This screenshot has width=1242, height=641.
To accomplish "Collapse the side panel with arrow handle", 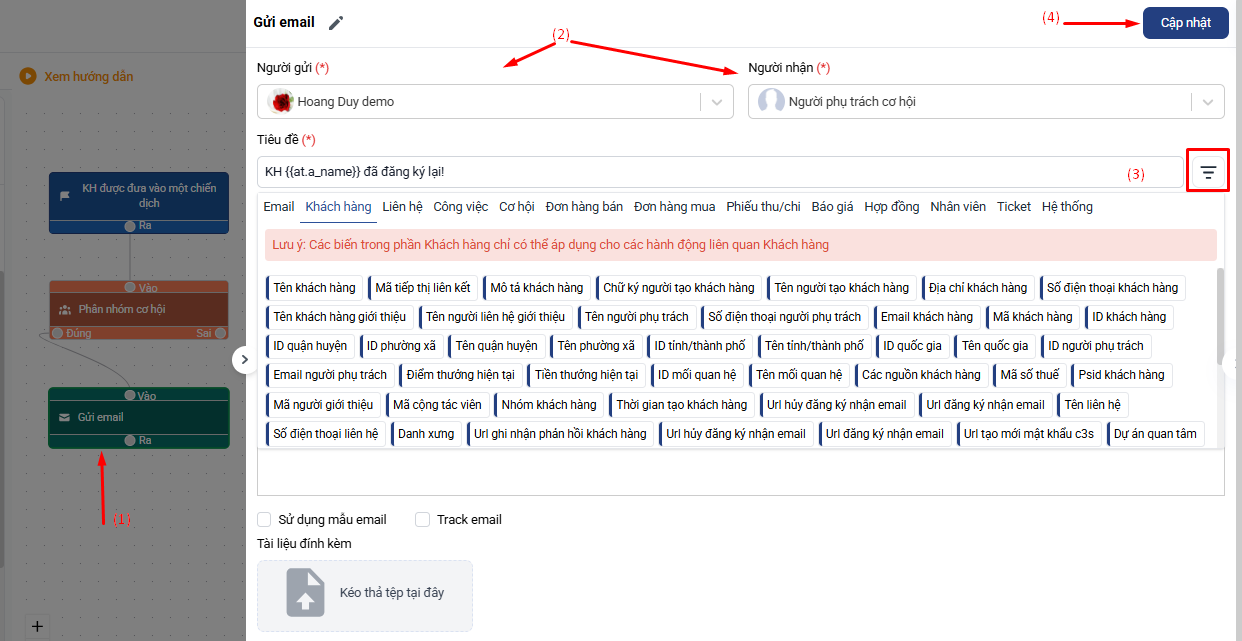I will pos(244,360).
